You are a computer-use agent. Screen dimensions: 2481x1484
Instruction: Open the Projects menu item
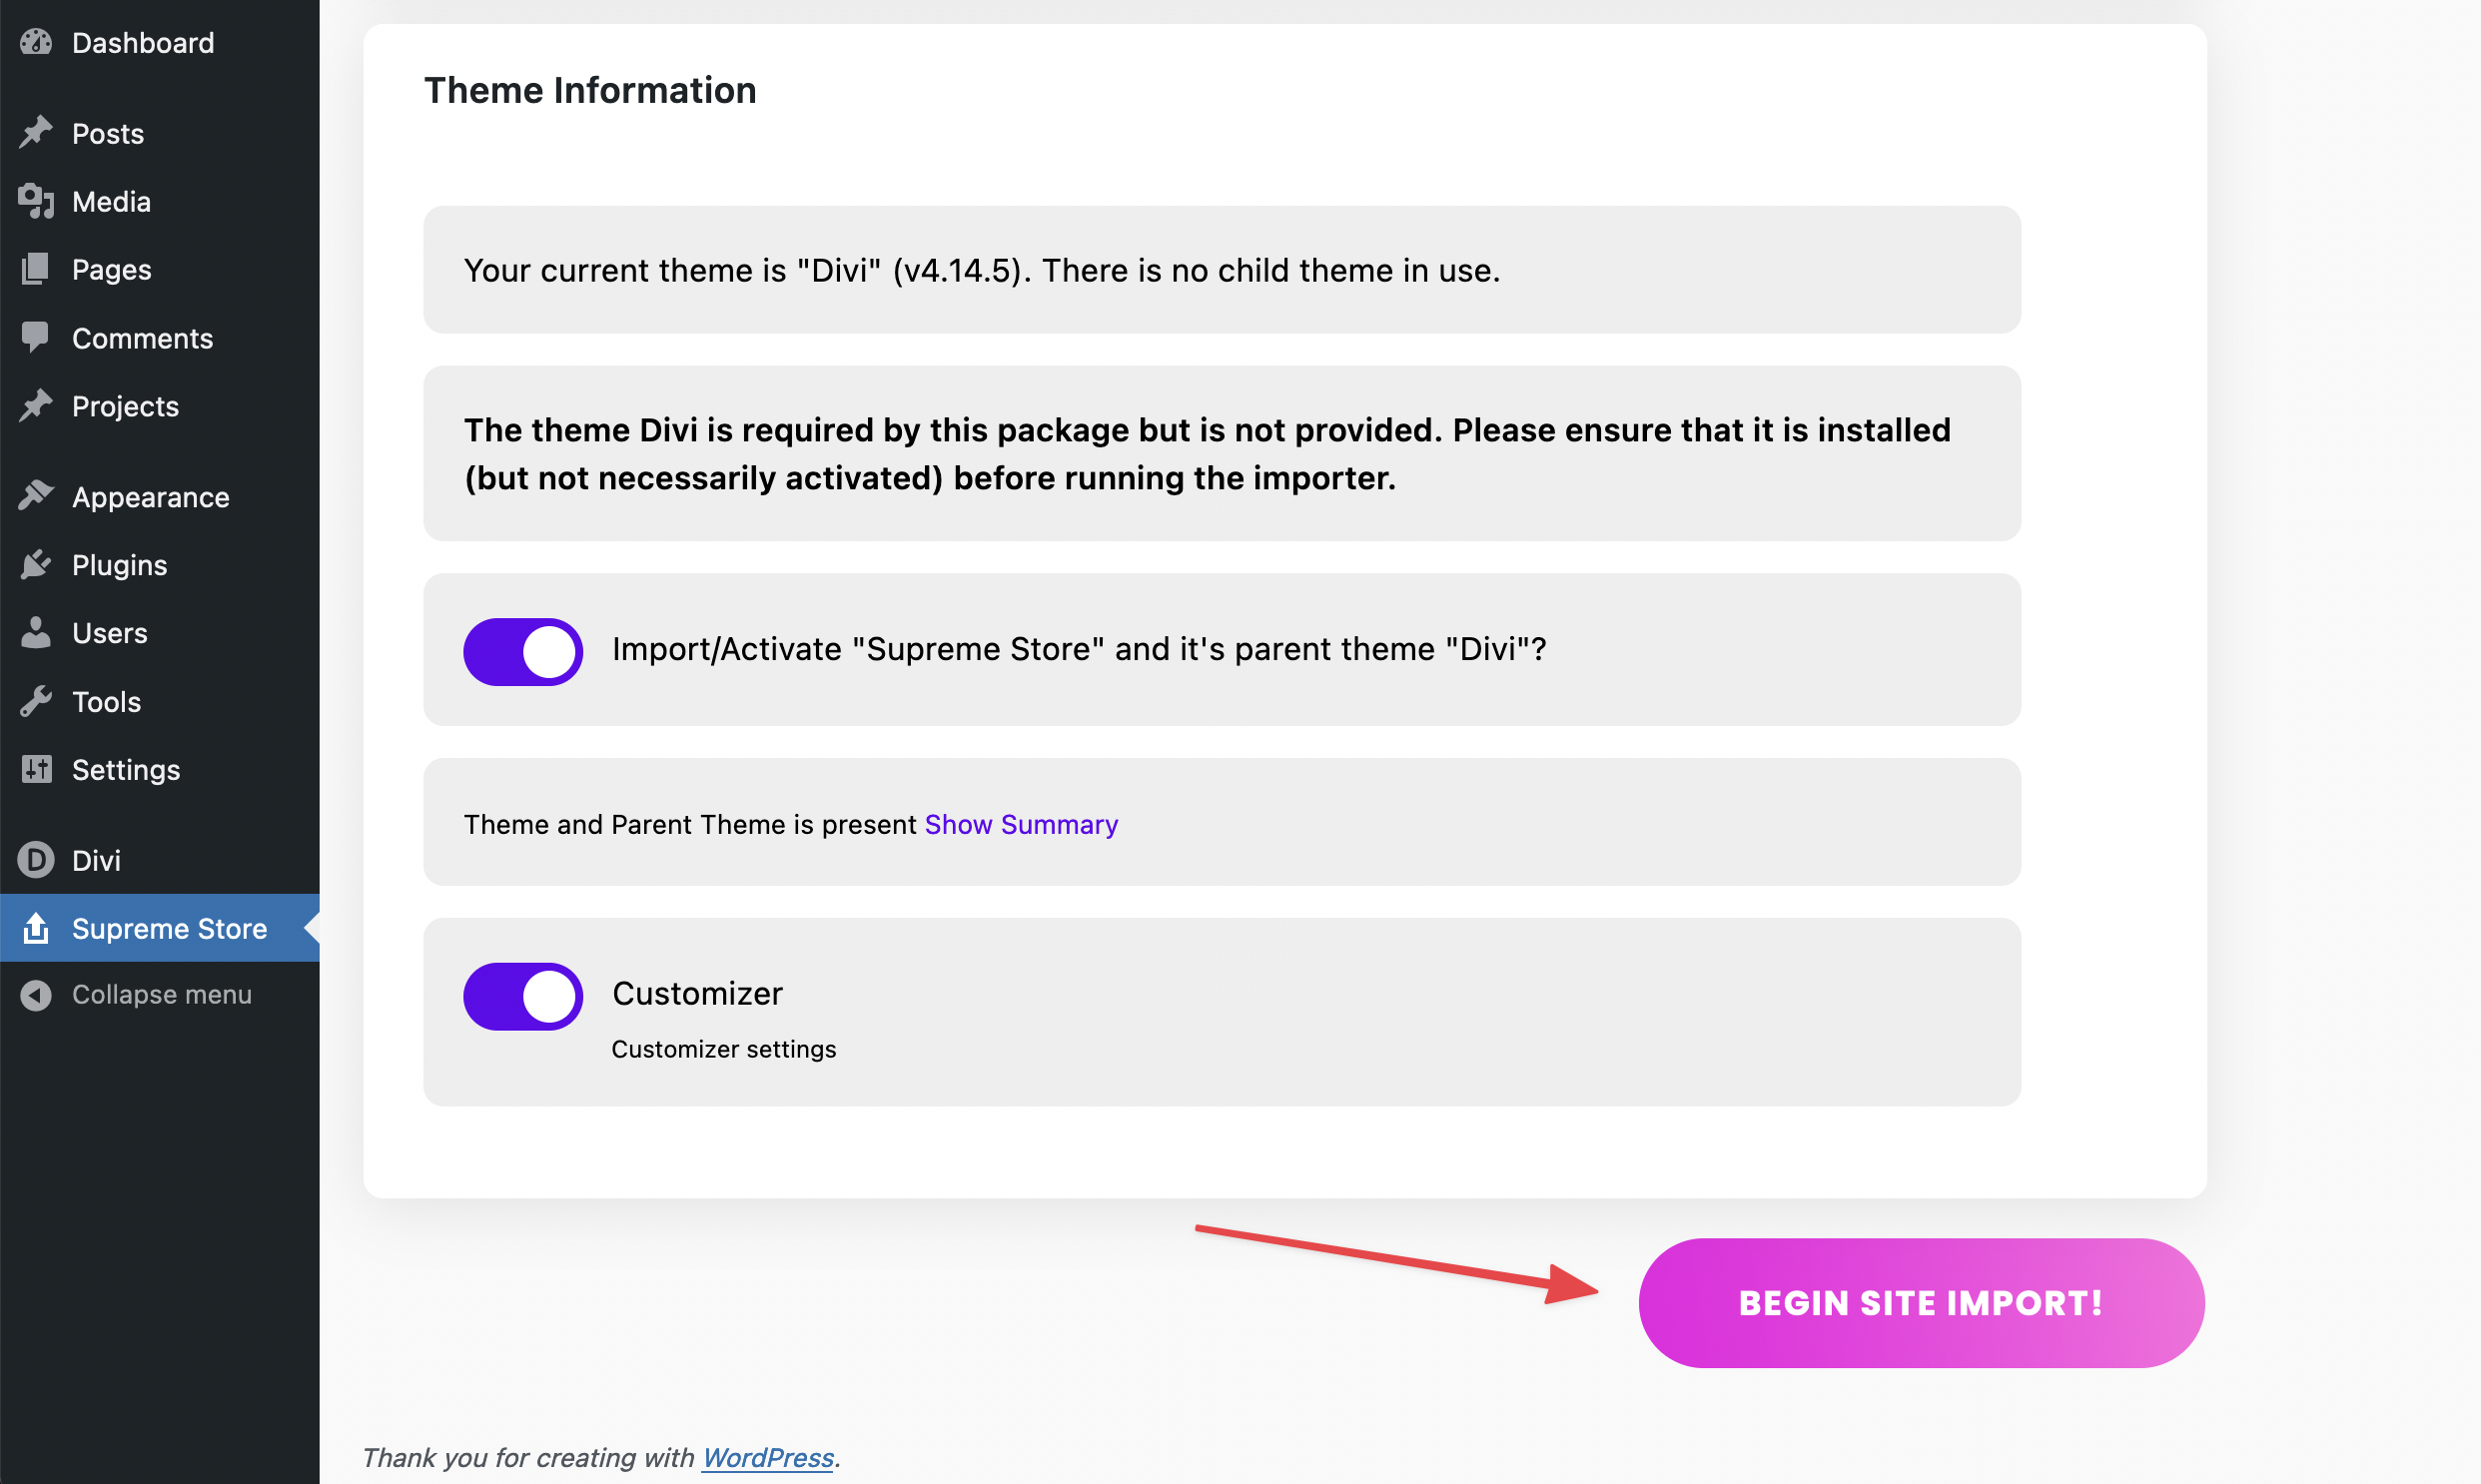click(125, 406)
